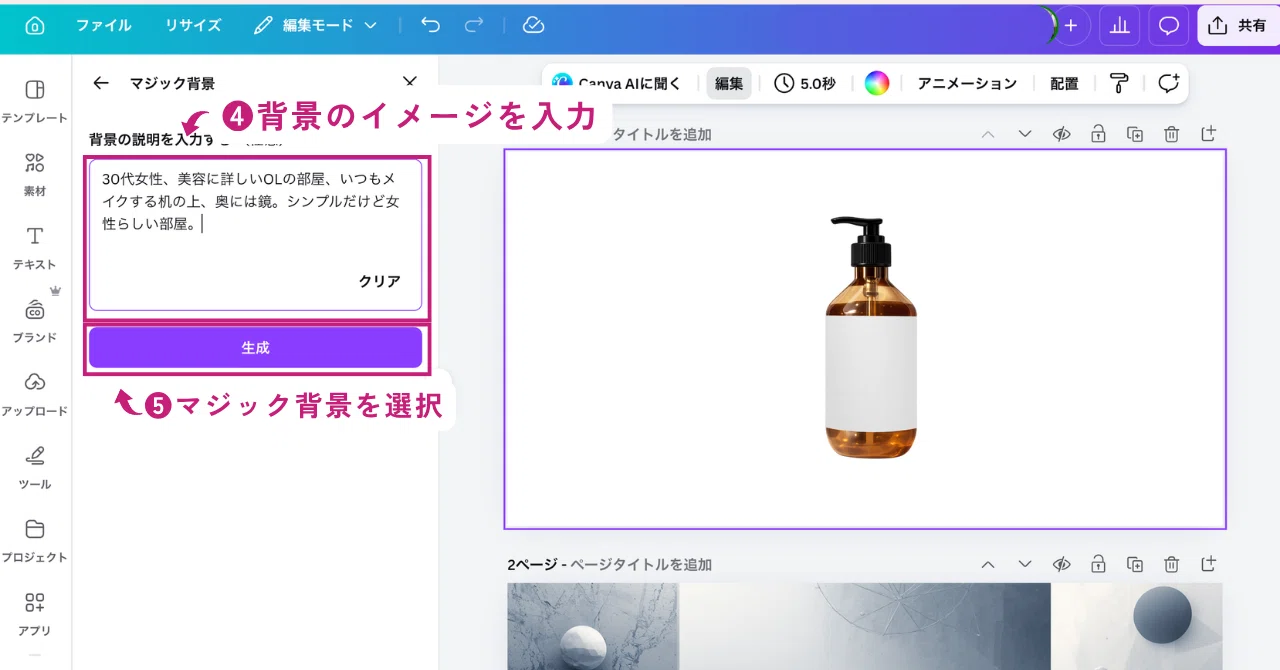This screenshot has height=670, width=1280.
Task: Toggle the lock icon for page 1
Action: point(1098,134)
